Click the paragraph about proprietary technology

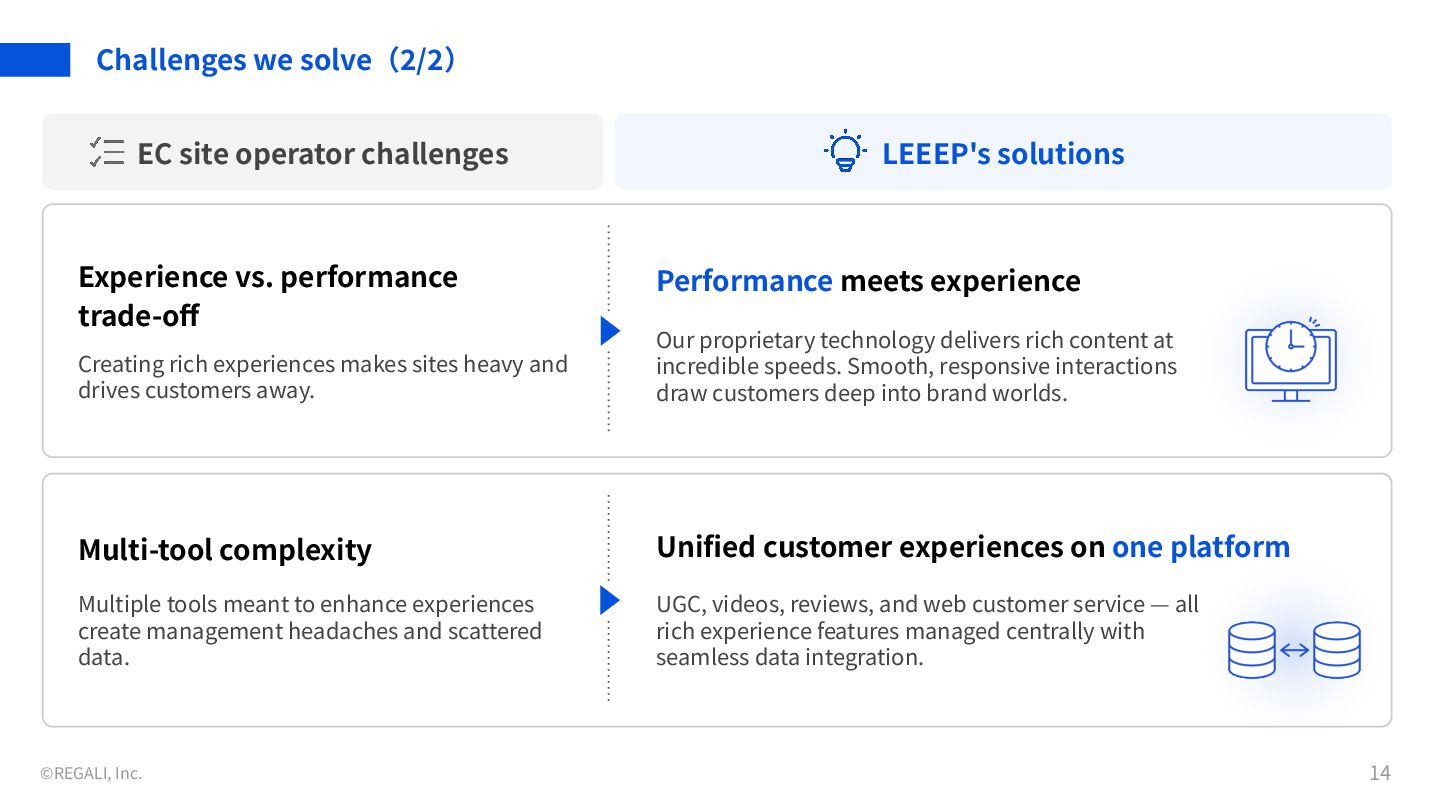click(916, 367)
